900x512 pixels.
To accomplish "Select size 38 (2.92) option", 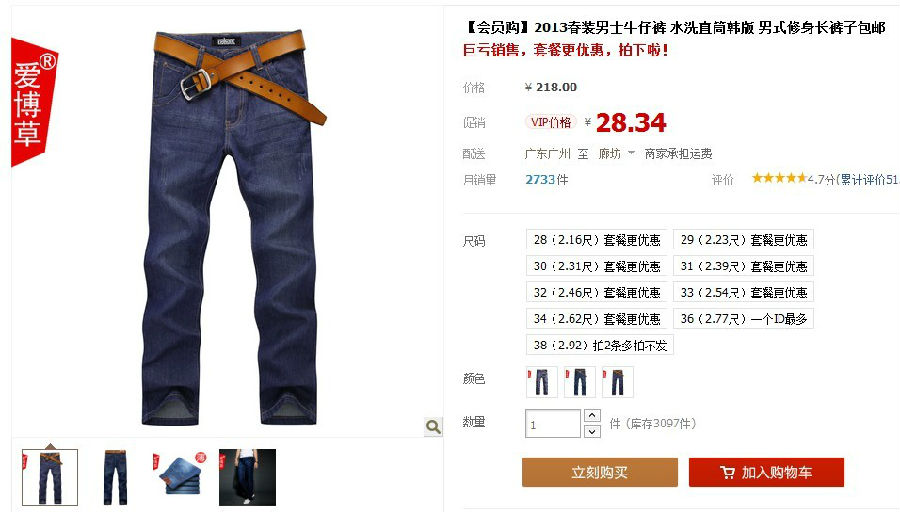I will pyautogui.click(x=600, y=345).
